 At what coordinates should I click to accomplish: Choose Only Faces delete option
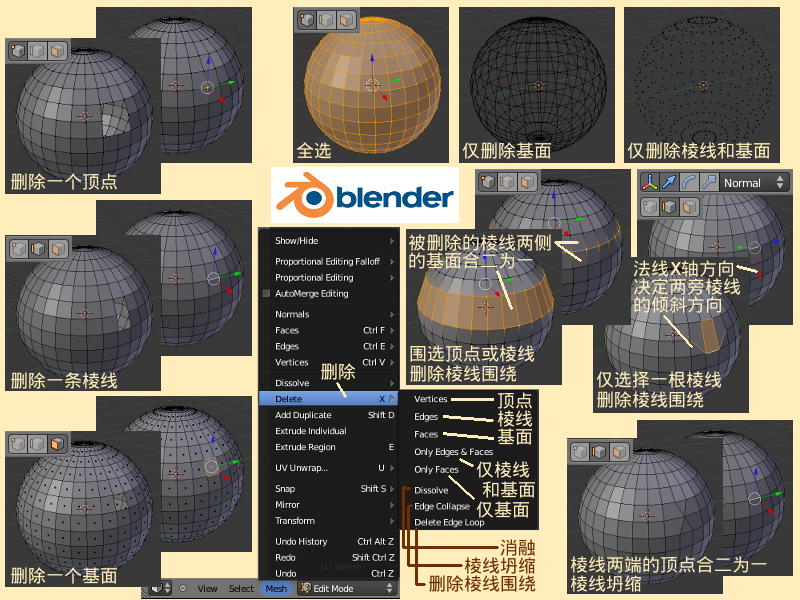click(x=436, y=469)
